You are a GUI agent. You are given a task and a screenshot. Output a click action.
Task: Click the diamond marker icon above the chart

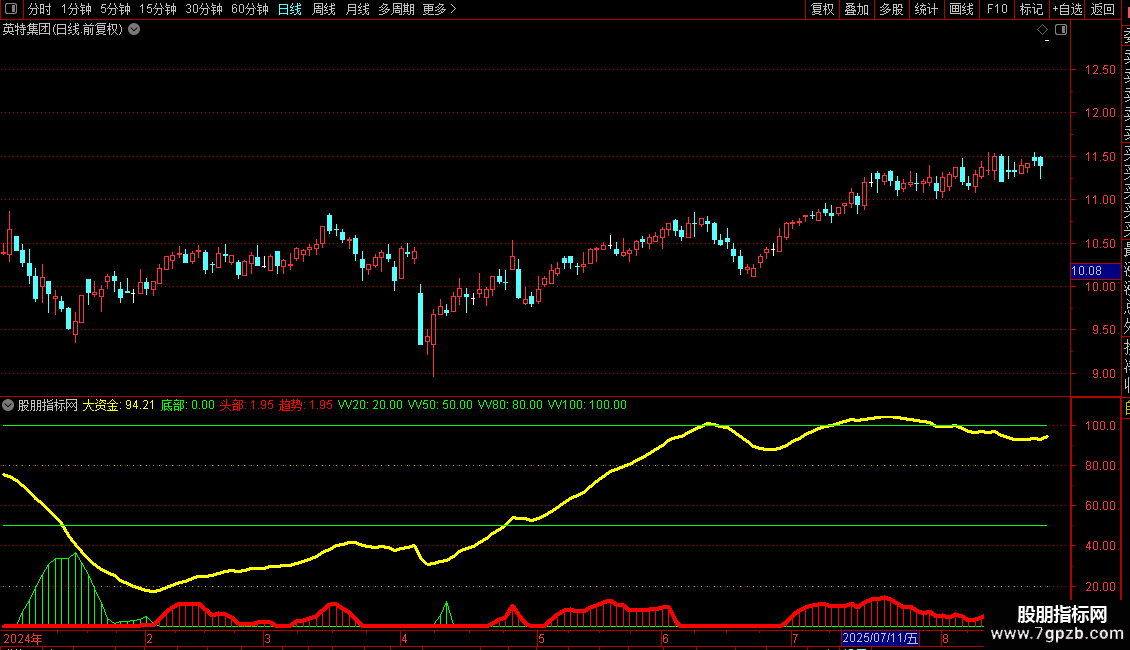pyautogui.click(x=1042, y=30)
